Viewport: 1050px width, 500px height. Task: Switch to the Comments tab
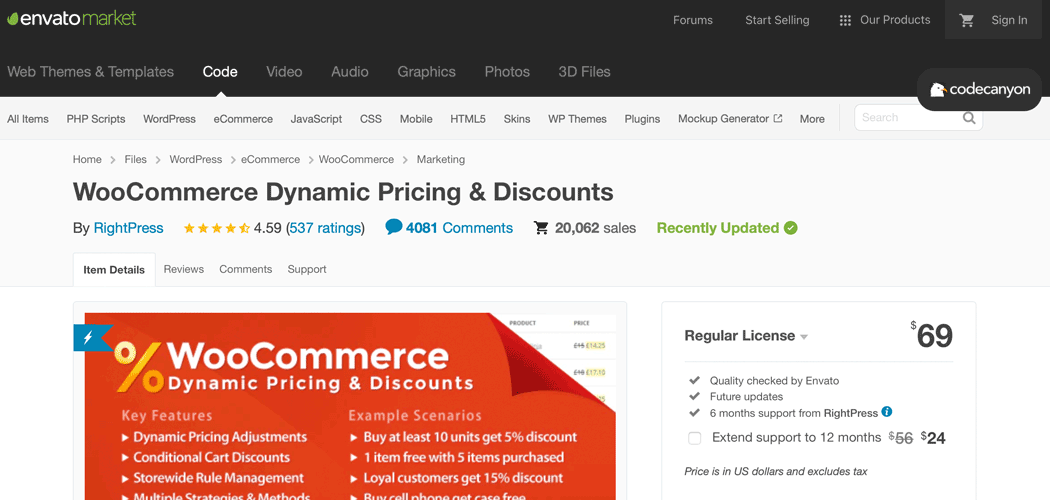pyautogui.click(x=246, y=269)
